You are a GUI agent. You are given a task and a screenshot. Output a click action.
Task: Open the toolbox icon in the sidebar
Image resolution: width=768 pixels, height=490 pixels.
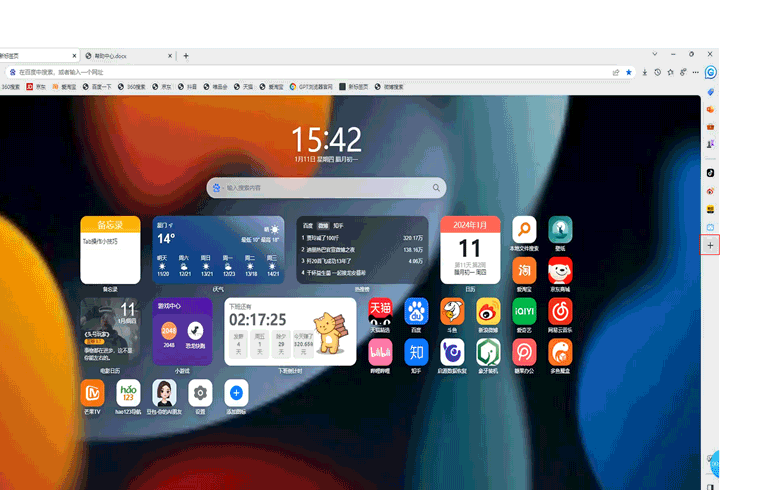[x=710, y=126]
